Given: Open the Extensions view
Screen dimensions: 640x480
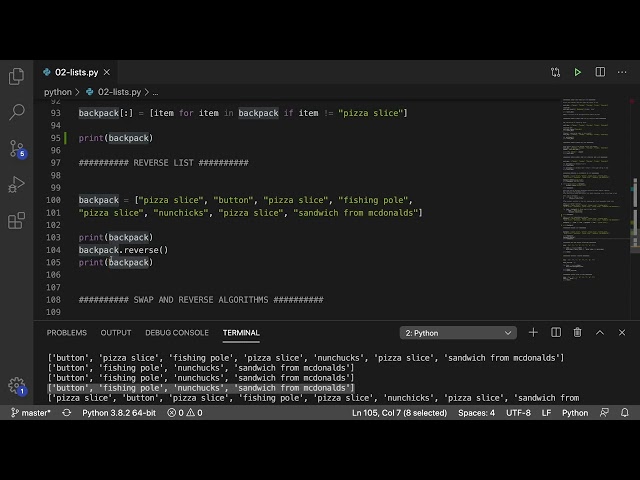Looking at the screenshot, I should [16, 220].
